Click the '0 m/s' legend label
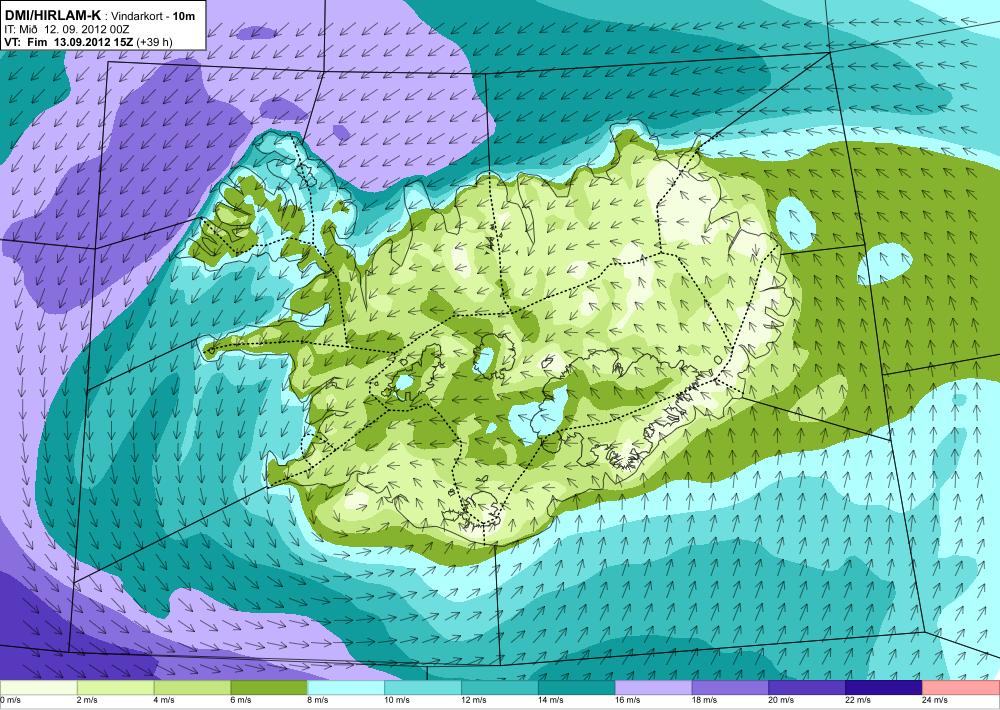Image resolution: width=1000 pixels, height=710 pixels. 10,700
